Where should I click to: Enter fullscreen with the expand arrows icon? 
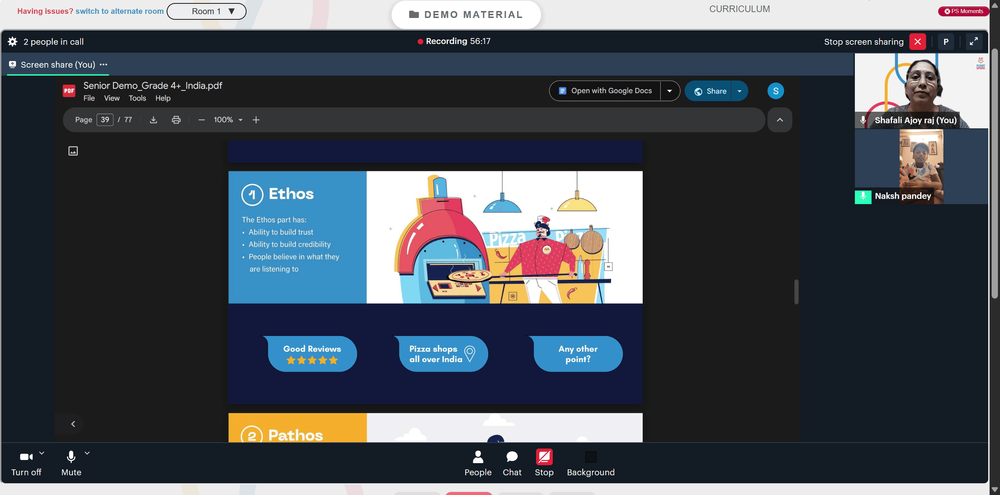click(x=973, y=41)
